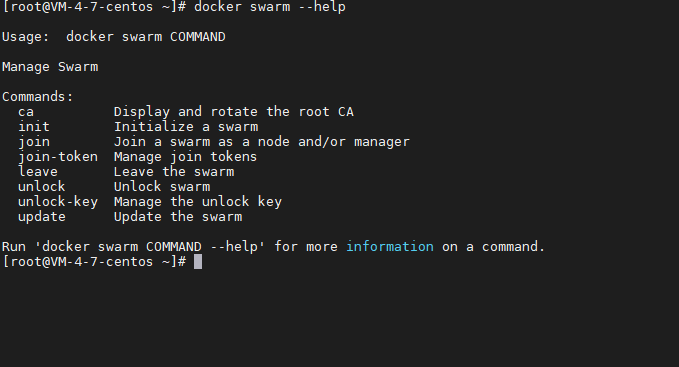Click the 'join-token' command entry
Viewport: 679px width, 367px height.
click(x=58, y=157)
